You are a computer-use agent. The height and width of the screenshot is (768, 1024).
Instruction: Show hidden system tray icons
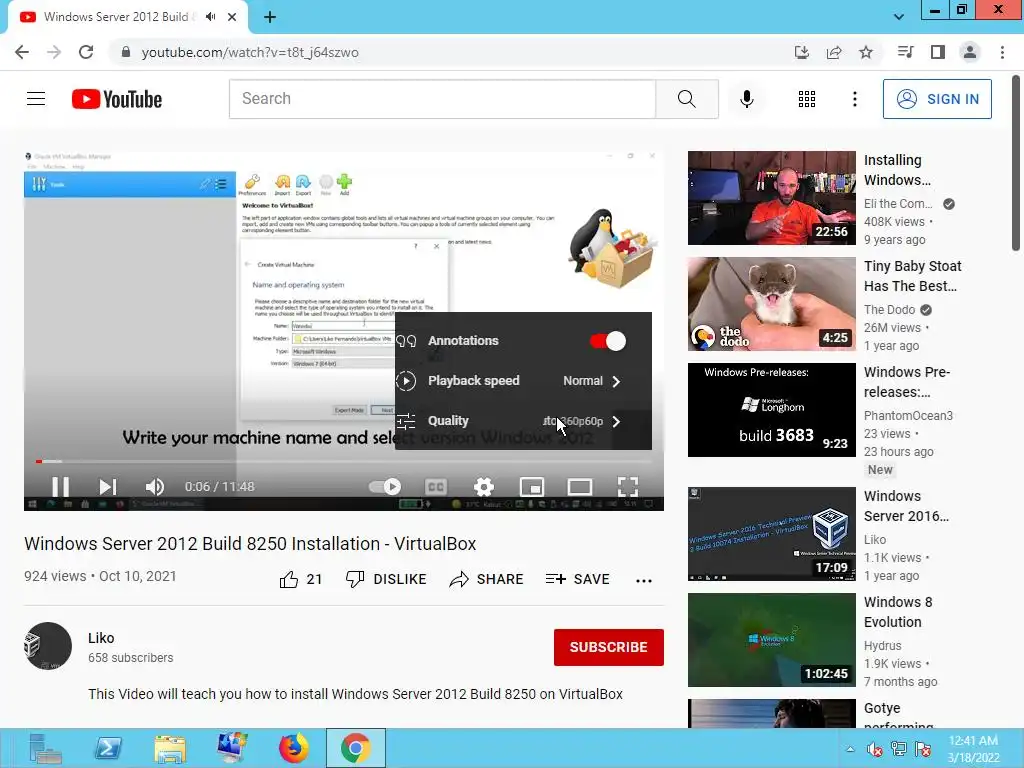[850, 749]
